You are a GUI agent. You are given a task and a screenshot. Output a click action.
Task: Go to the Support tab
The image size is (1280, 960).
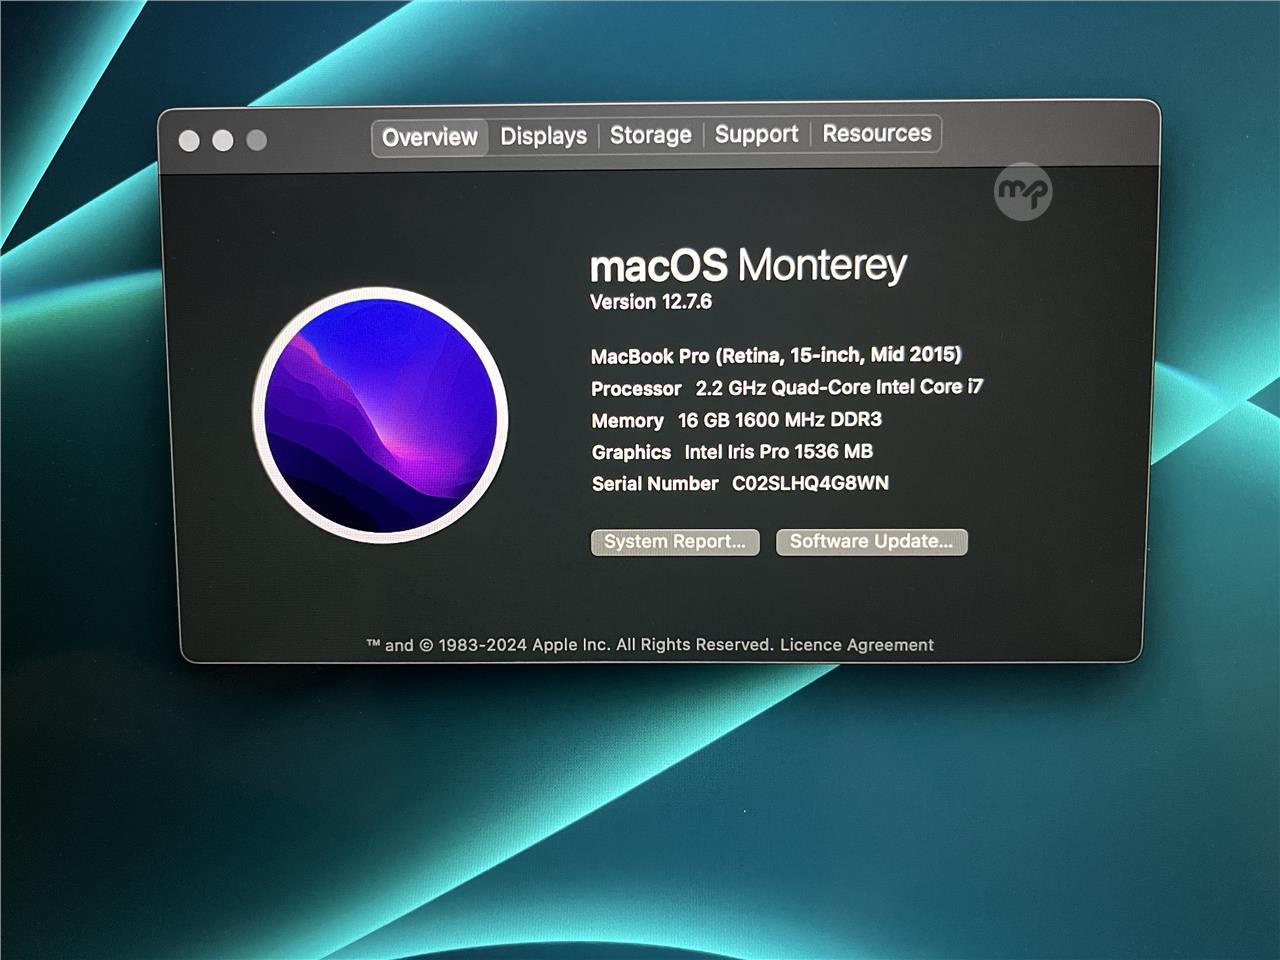click(x=756, y=134)
